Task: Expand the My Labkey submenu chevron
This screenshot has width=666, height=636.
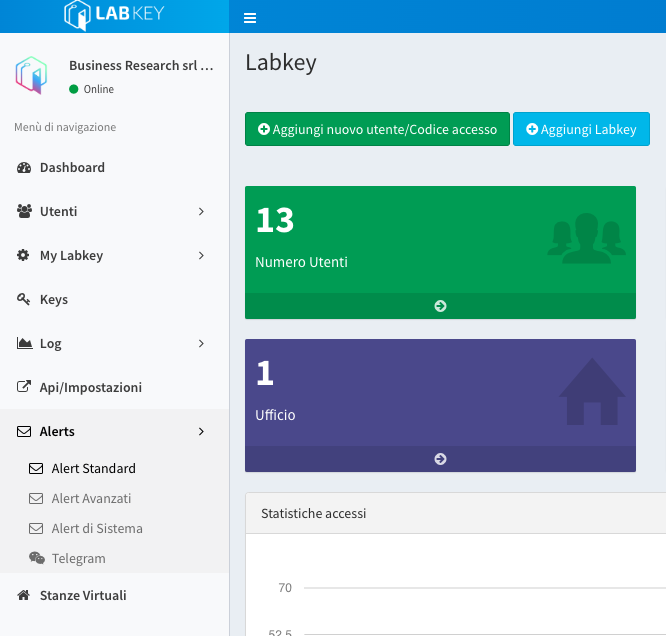Action: coord(201,255)
